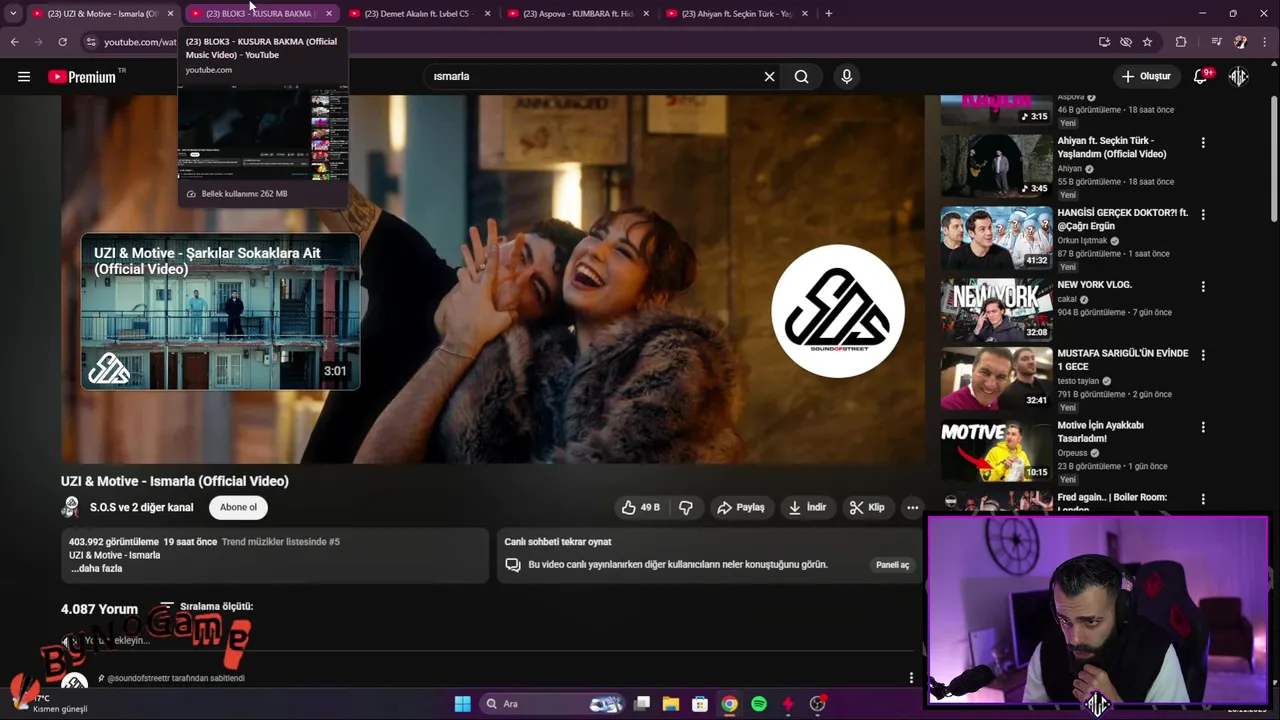
Task: Open the Sıralama ölçütü sort dropdown
Action: point(207,606)
